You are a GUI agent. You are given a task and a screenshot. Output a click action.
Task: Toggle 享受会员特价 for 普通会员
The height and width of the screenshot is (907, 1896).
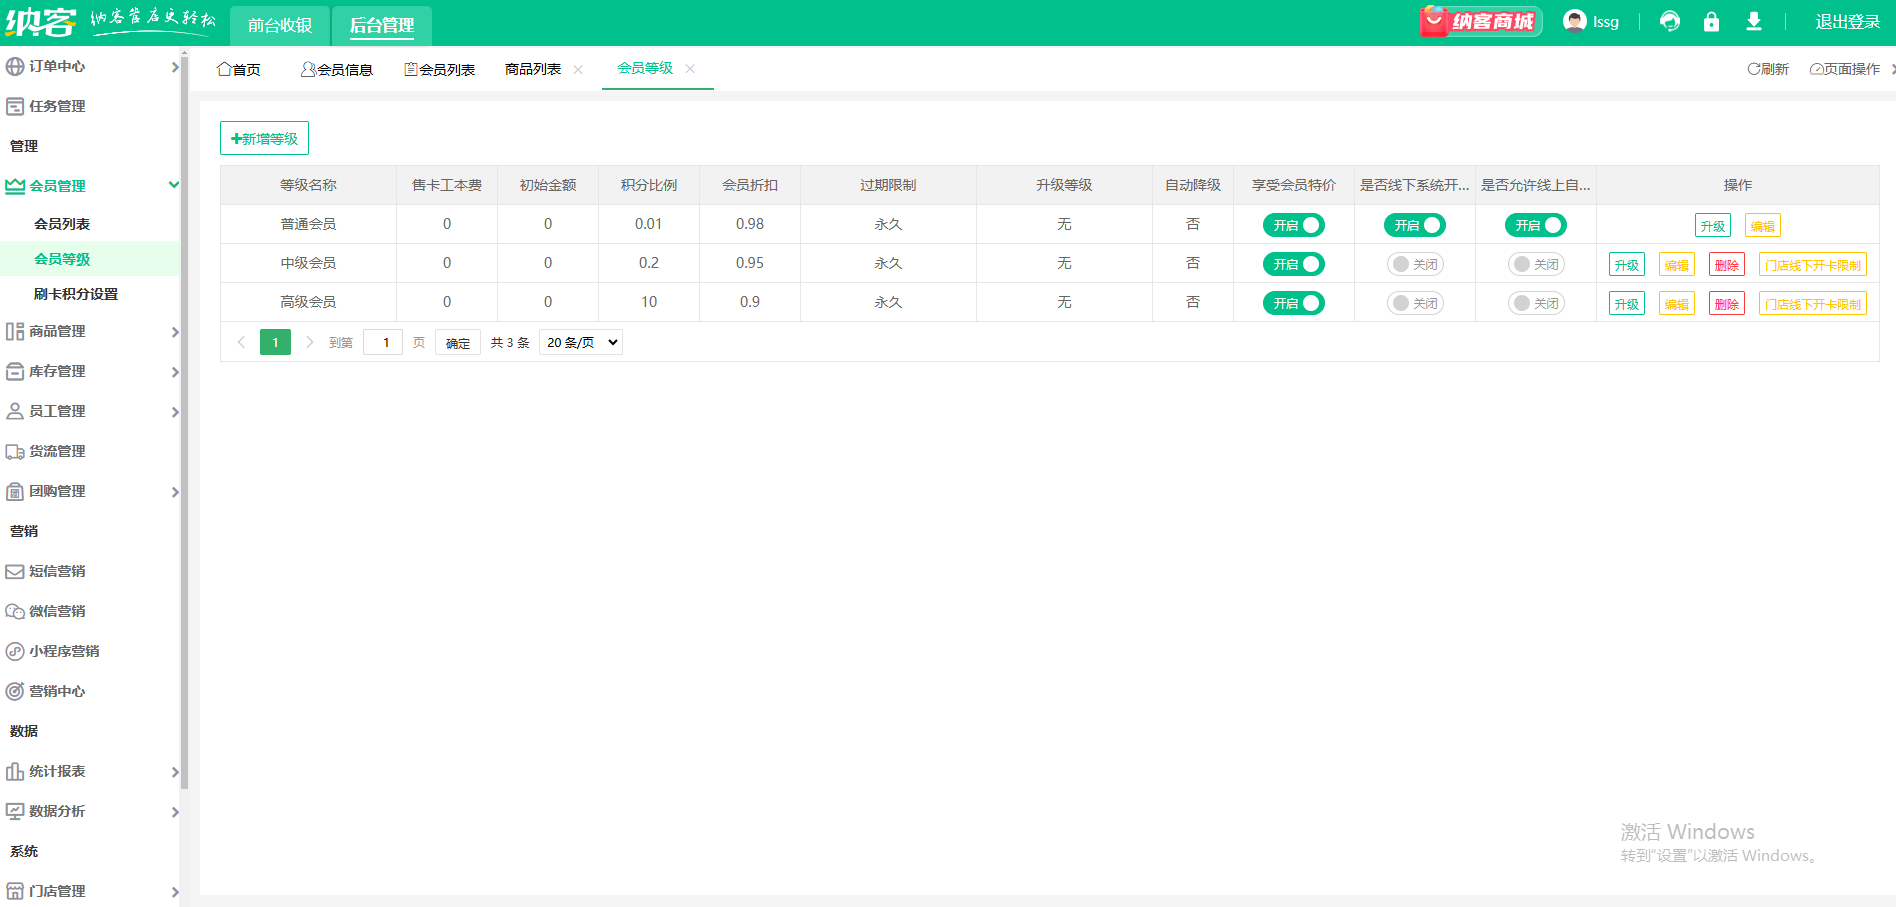(1293, 225)
